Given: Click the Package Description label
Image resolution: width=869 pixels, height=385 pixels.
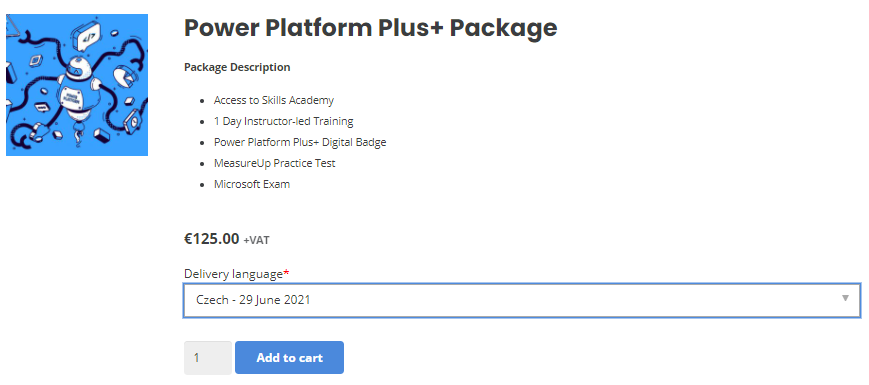Looking at the screenshot, I should tap(237, 68).
